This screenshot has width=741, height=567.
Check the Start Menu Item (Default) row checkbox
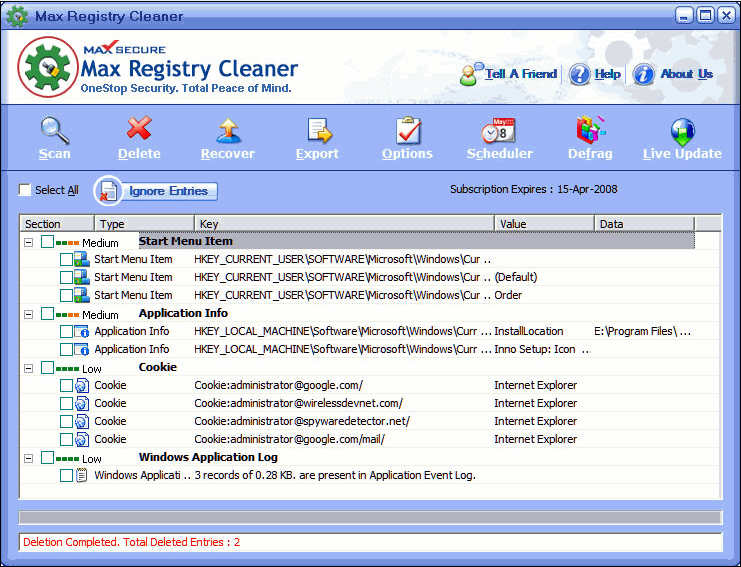tap(66, 277)
